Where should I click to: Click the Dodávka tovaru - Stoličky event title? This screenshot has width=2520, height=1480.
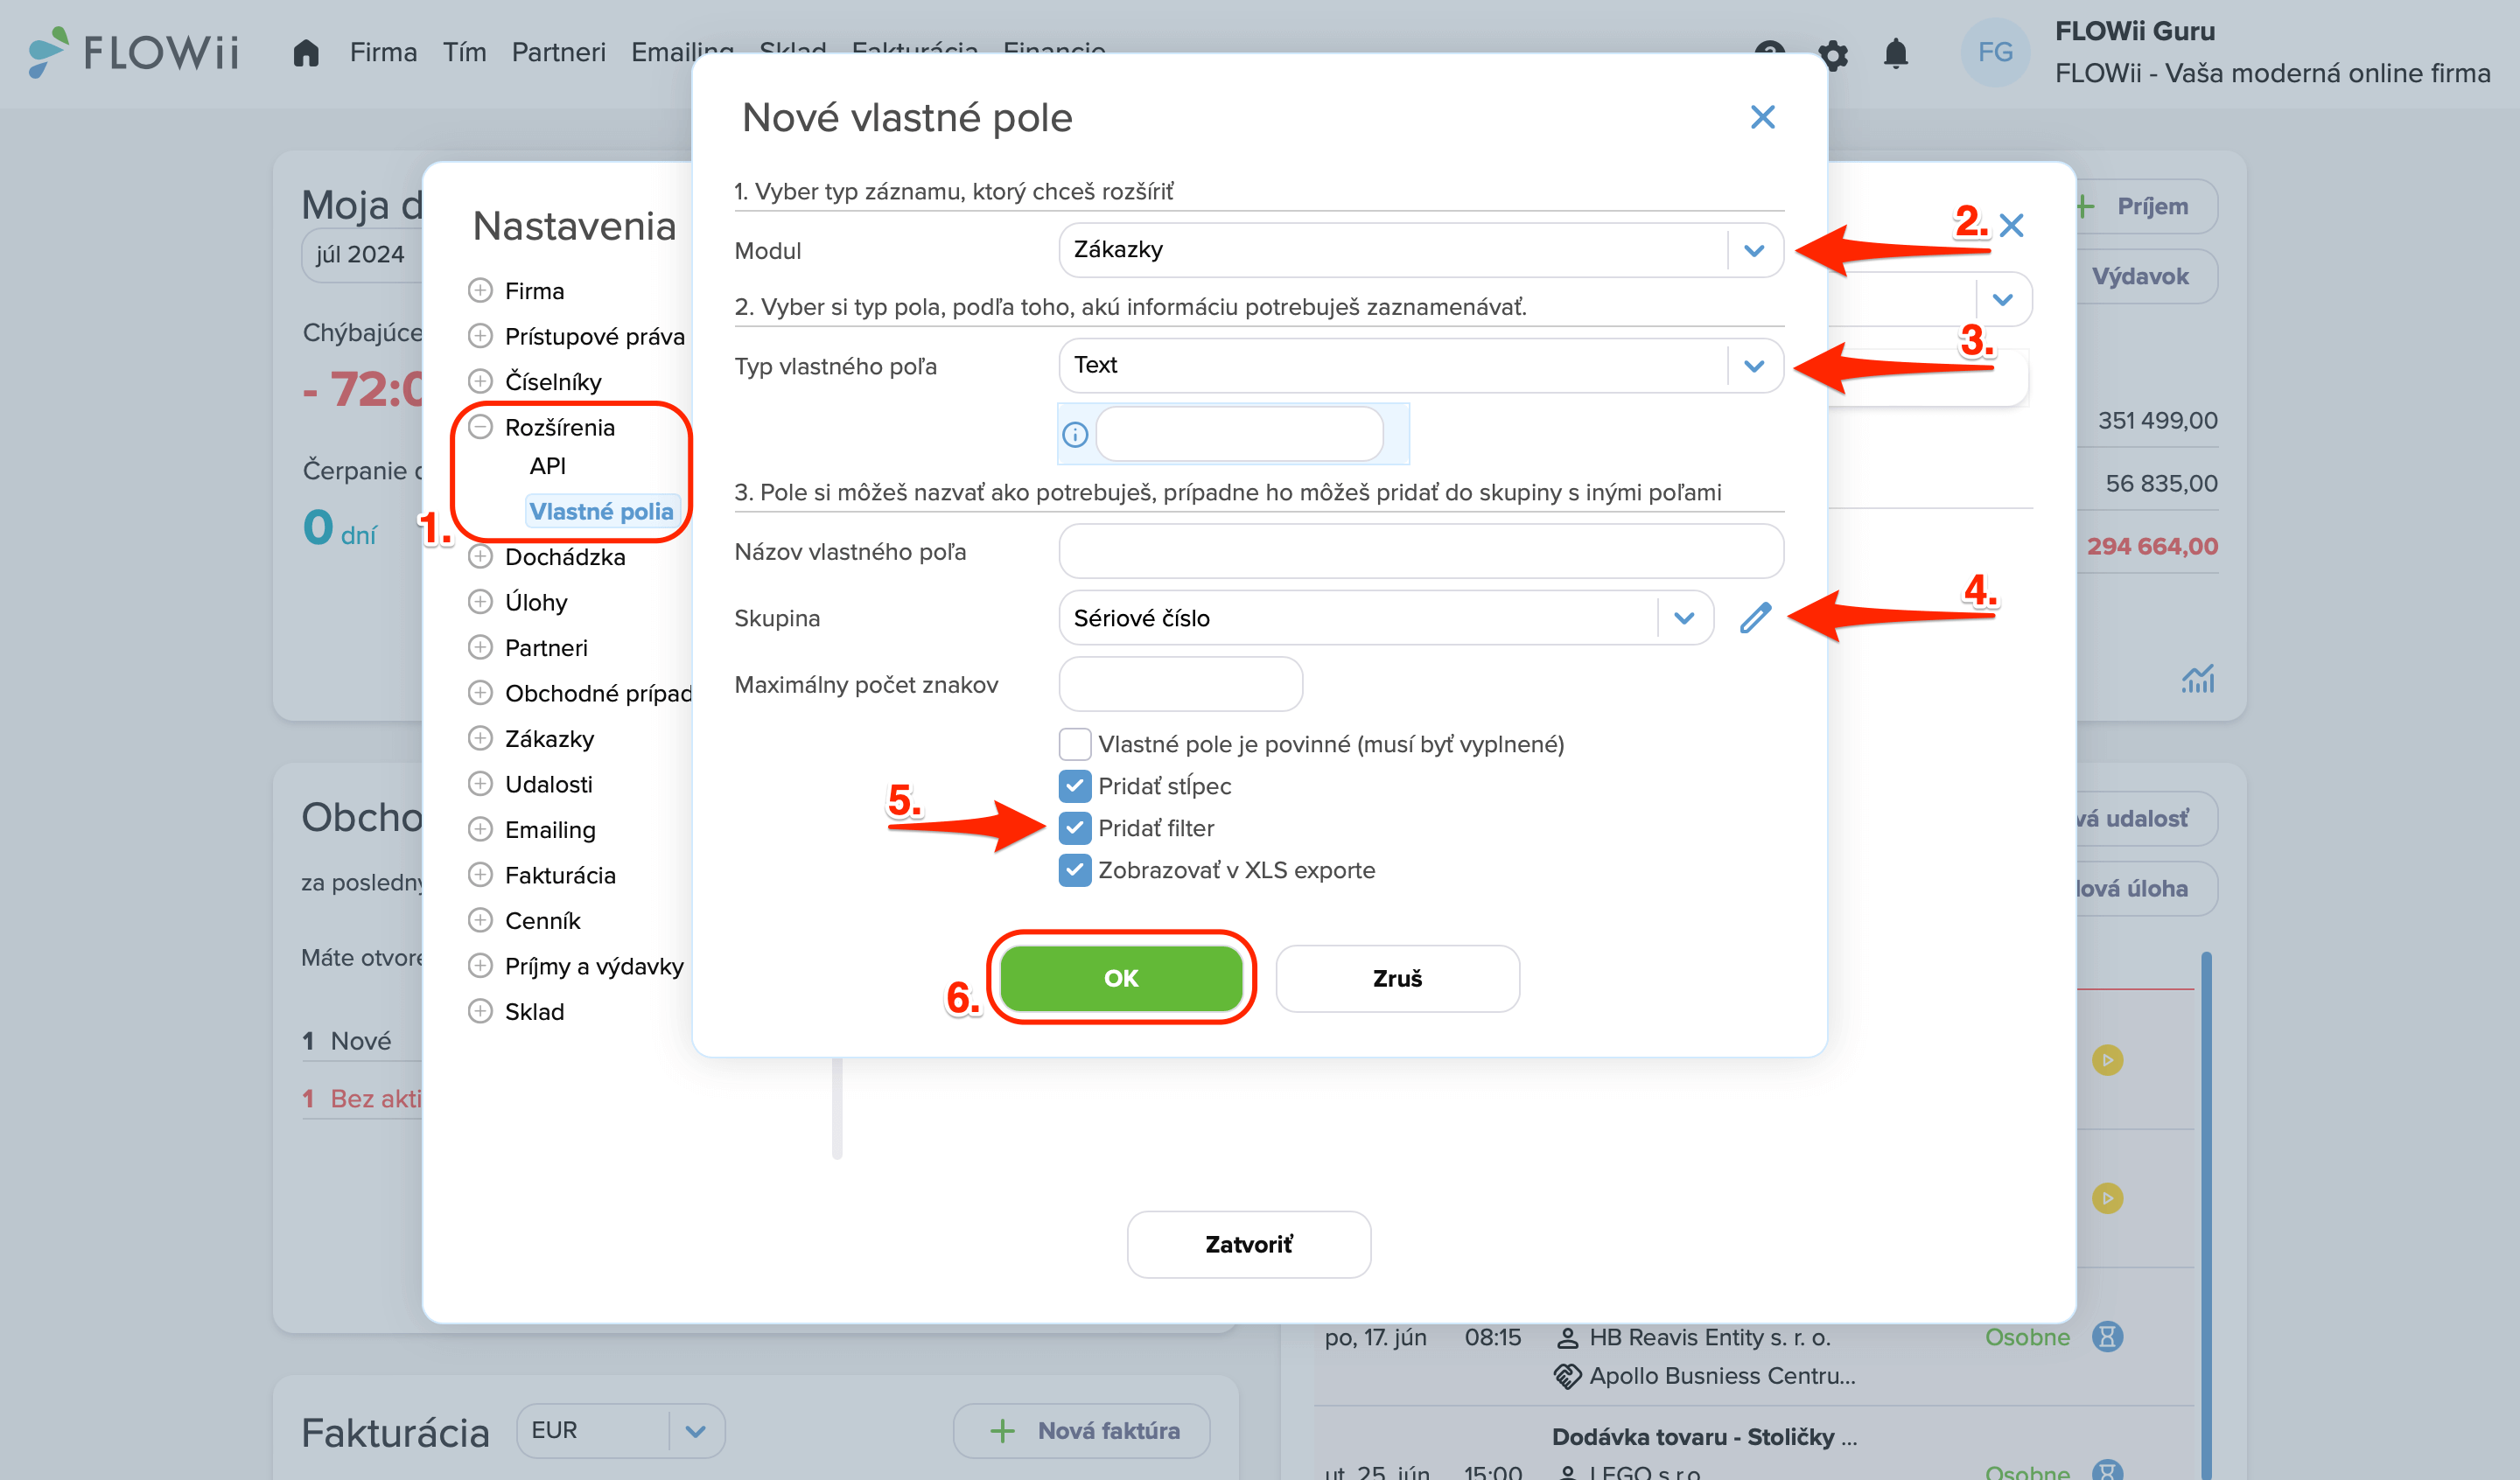pos(1704,1437)
